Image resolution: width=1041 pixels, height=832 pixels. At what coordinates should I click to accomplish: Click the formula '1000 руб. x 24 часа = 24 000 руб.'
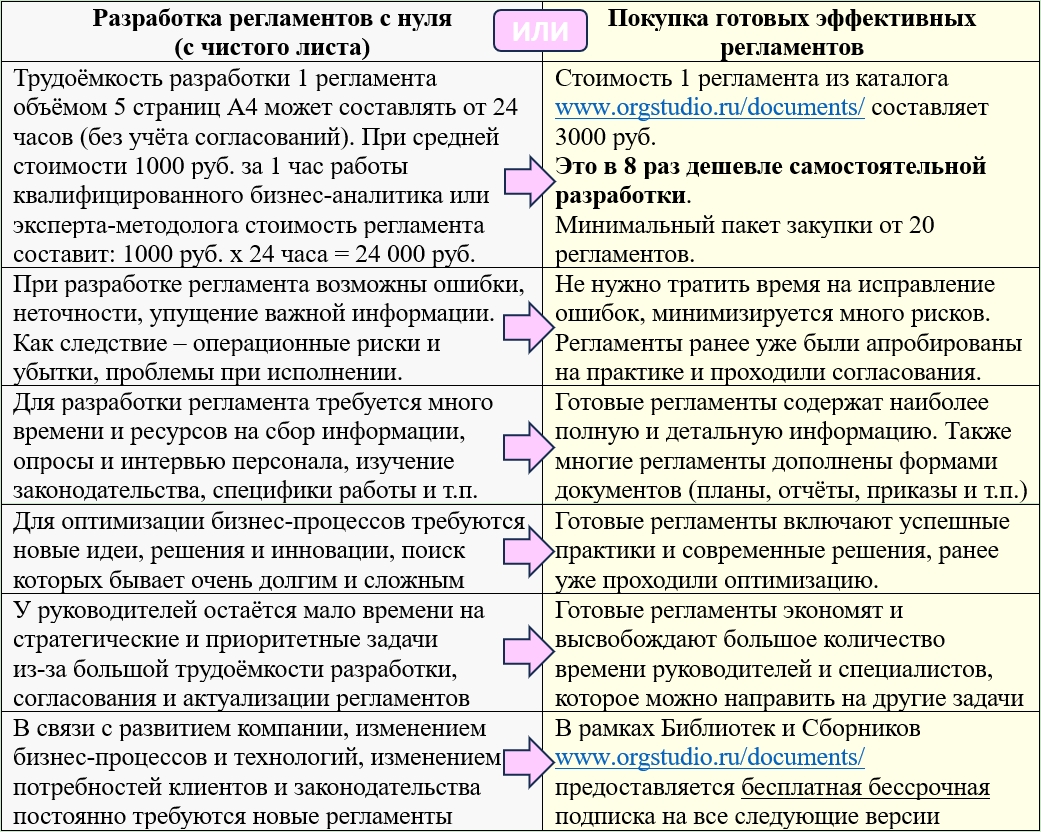(299, 254)
